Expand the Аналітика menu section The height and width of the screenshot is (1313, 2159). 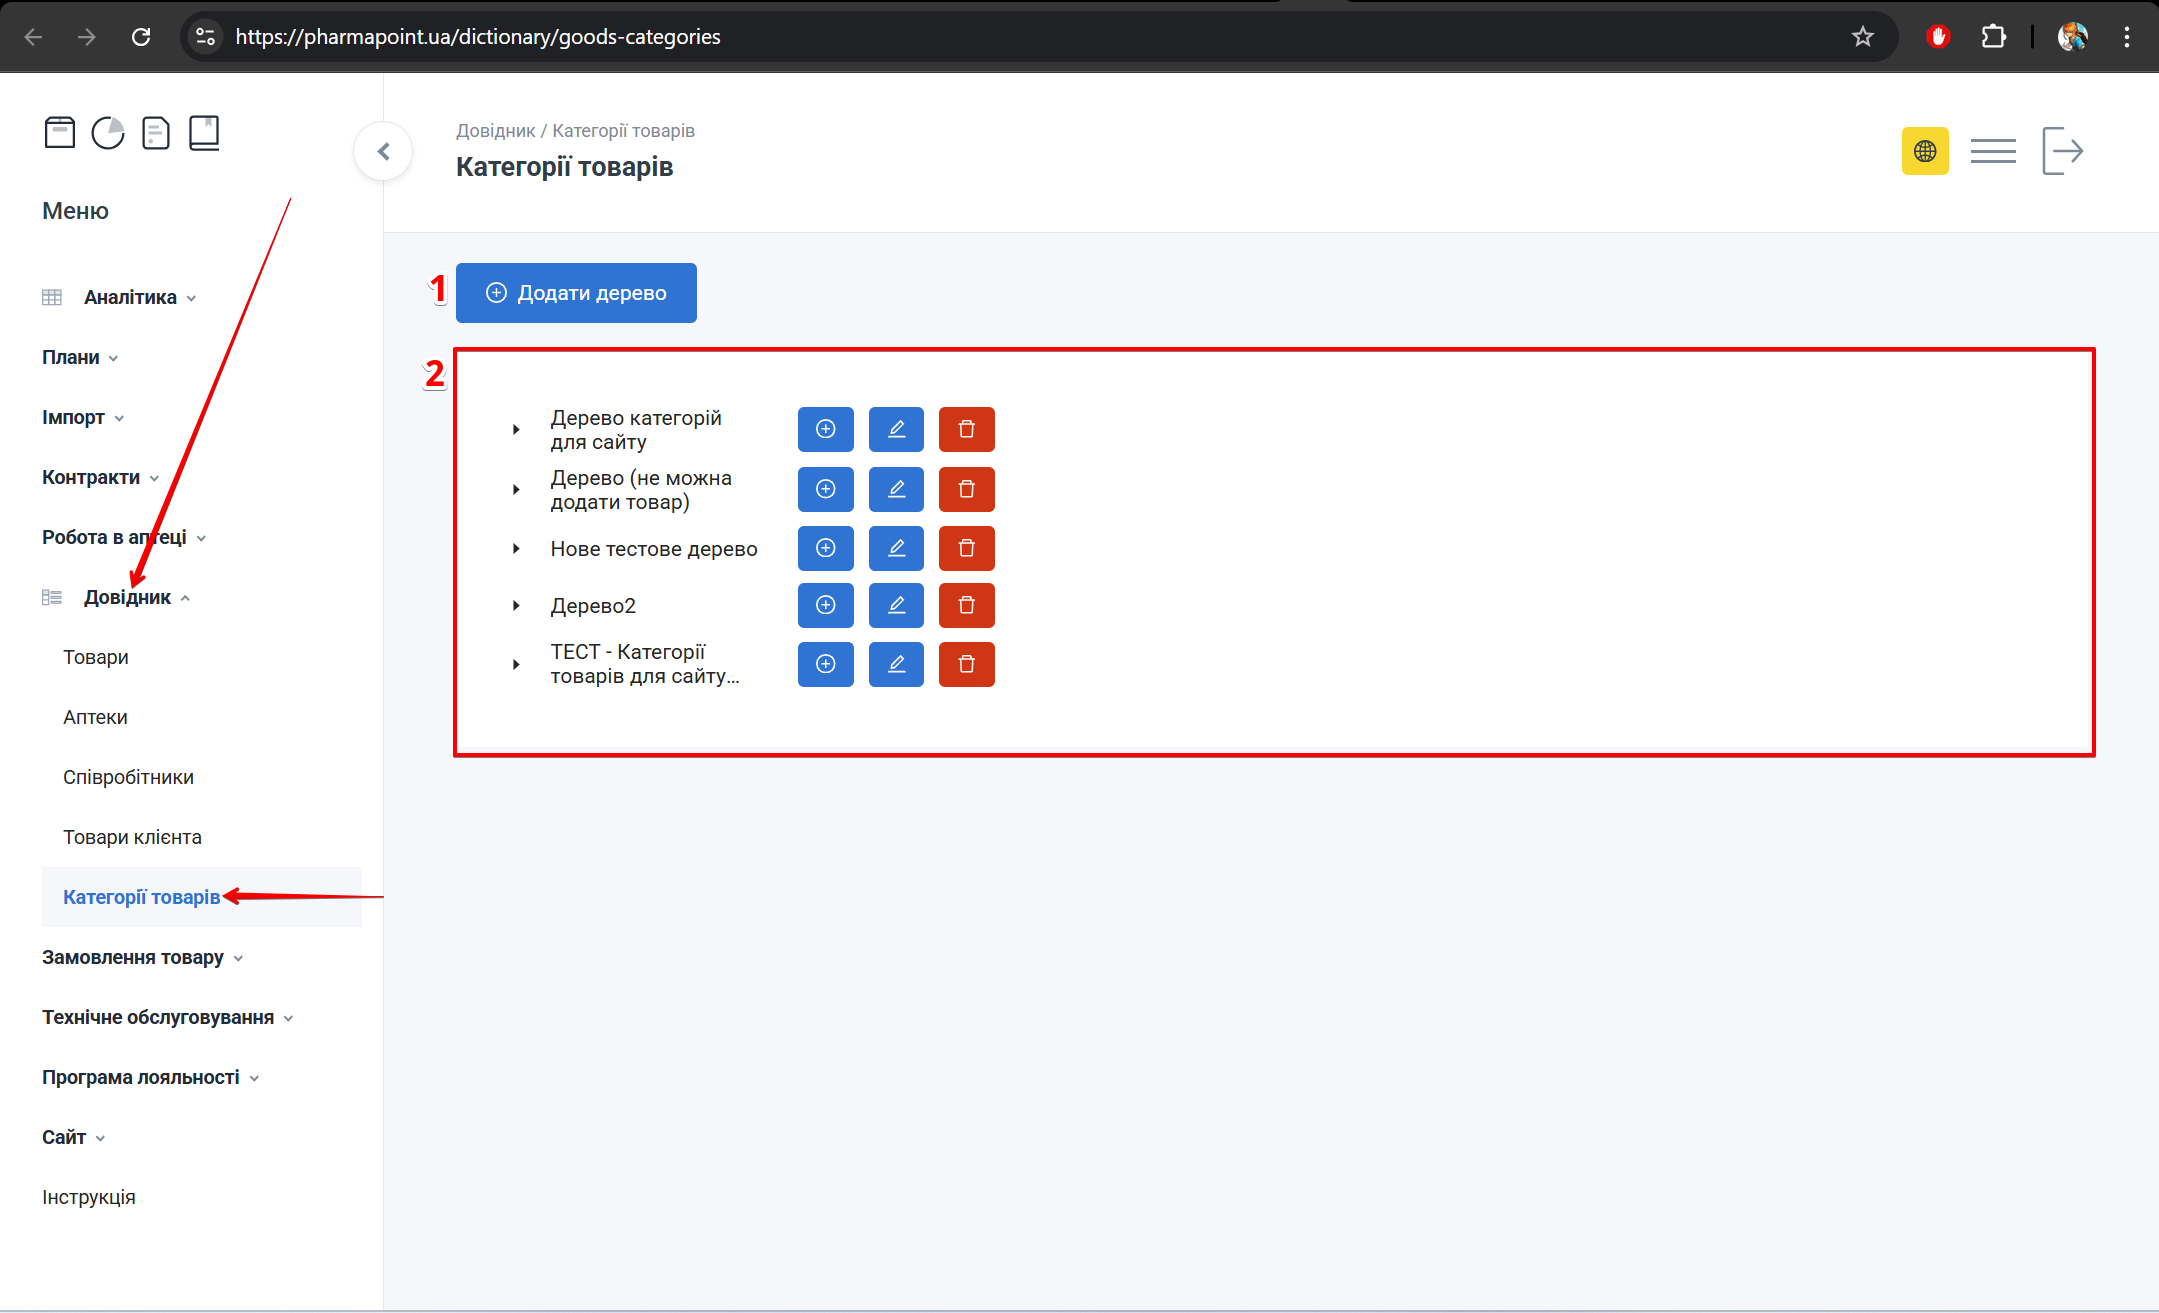(x=130, y=297)
